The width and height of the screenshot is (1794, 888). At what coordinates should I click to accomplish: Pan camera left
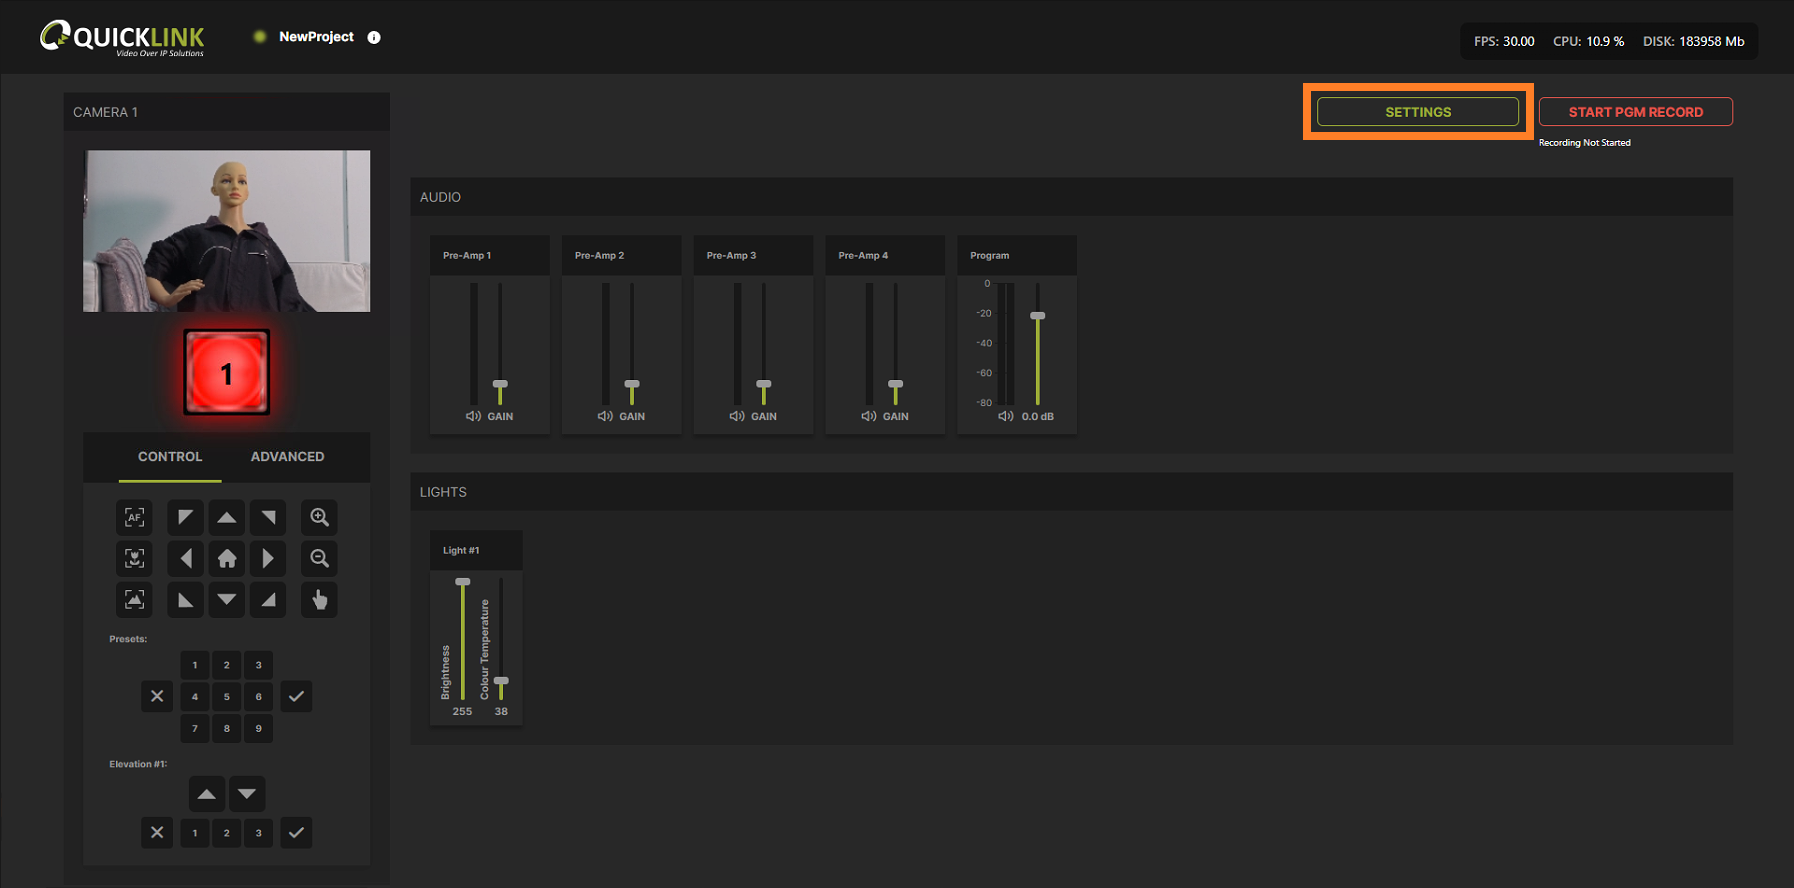[x=185, y=558]
